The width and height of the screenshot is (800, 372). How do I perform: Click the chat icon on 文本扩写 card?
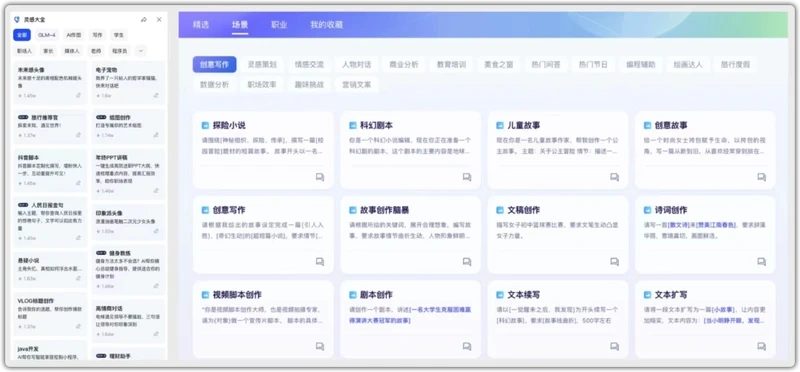tap(761, 346)
